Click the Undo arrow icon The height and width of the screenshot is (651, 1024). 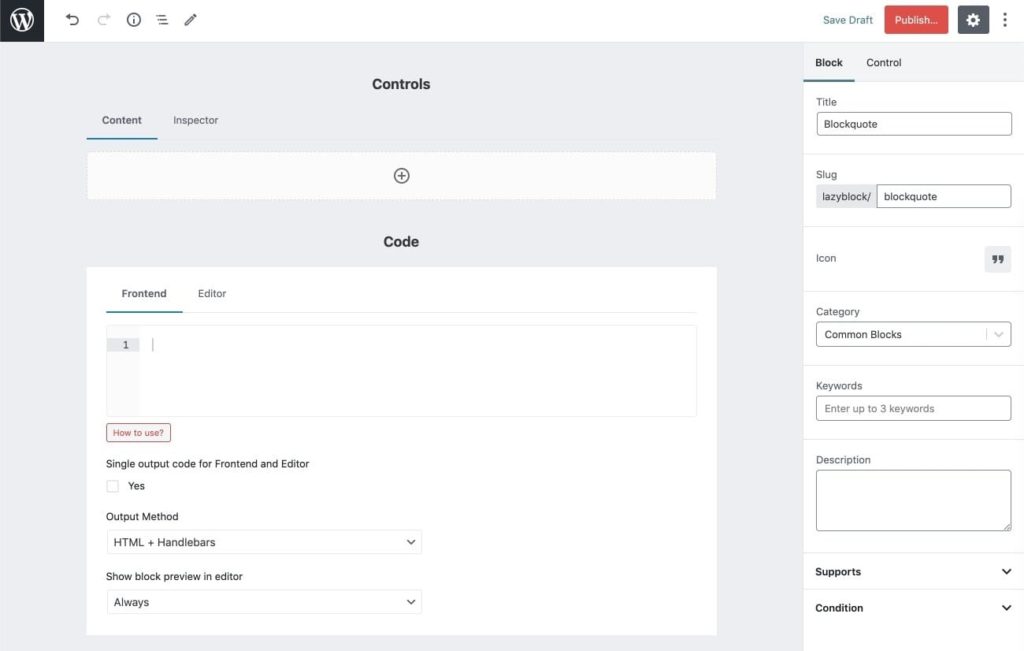coord(73,20)
